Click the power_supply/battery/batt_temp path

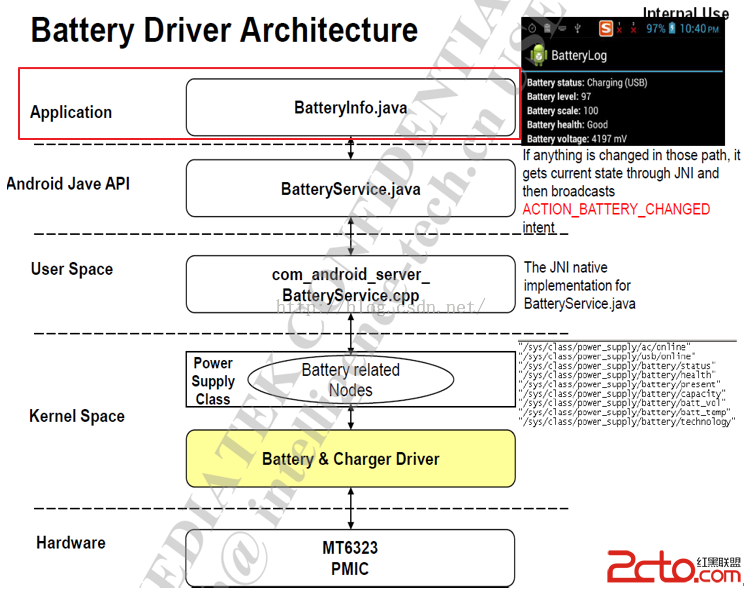[x=623, y=412]
